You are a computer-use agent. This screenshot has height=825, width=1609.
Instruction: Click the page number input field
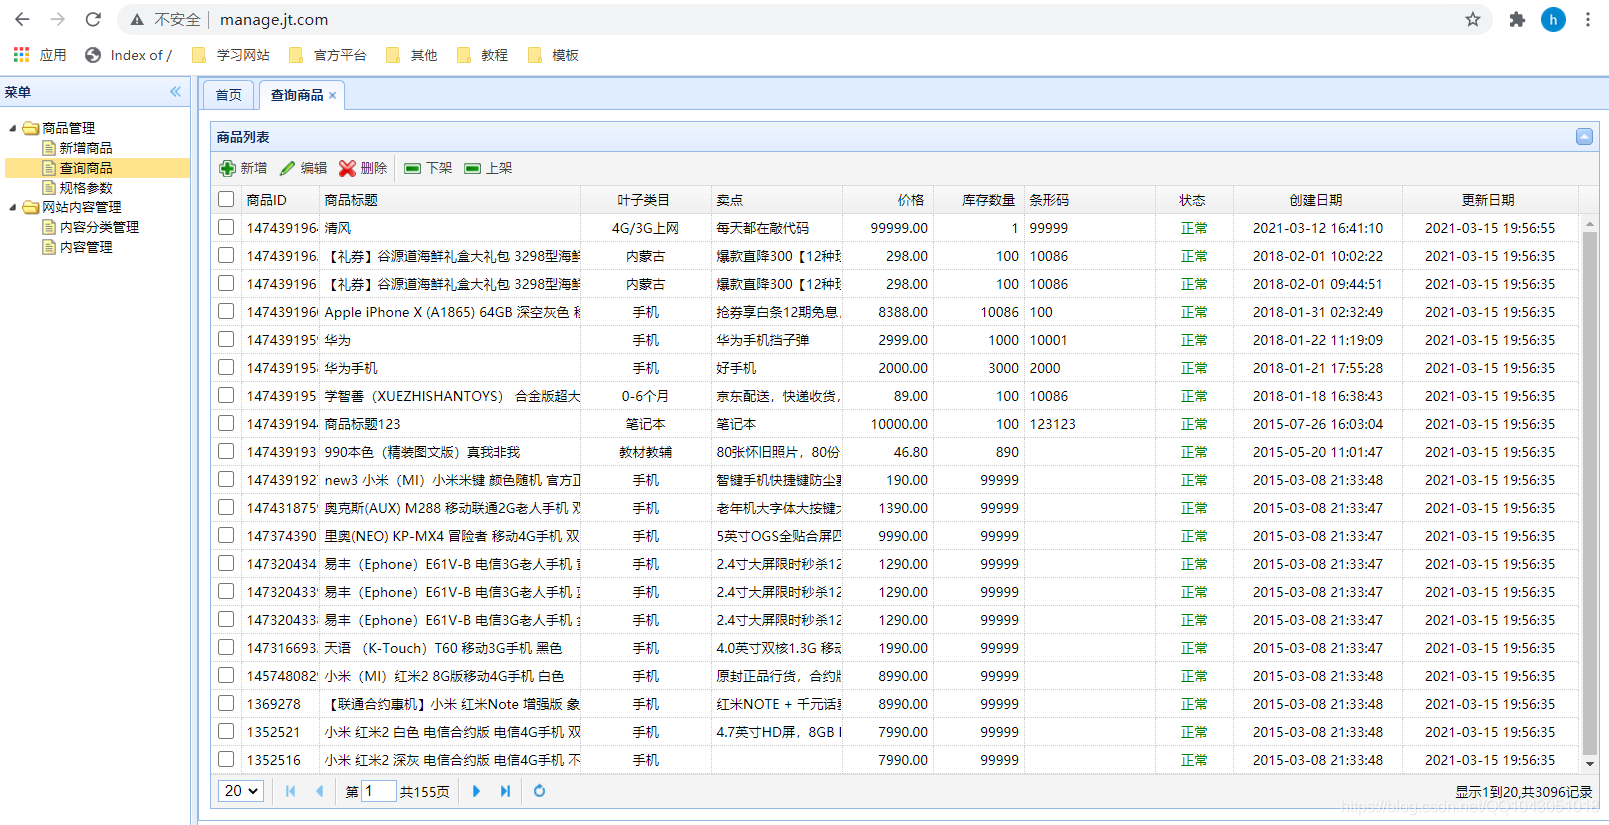(378, 791)
